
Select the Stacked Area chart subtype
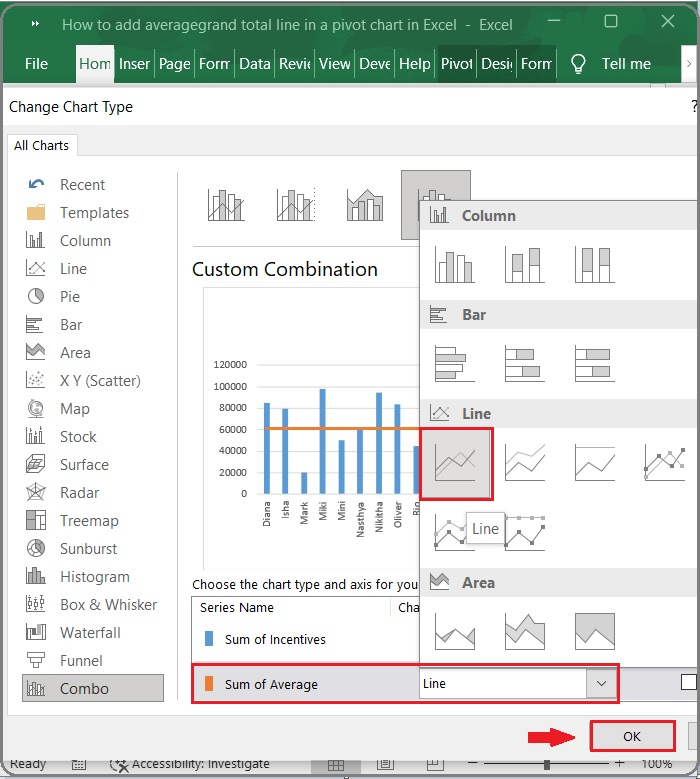pos(525,631)
